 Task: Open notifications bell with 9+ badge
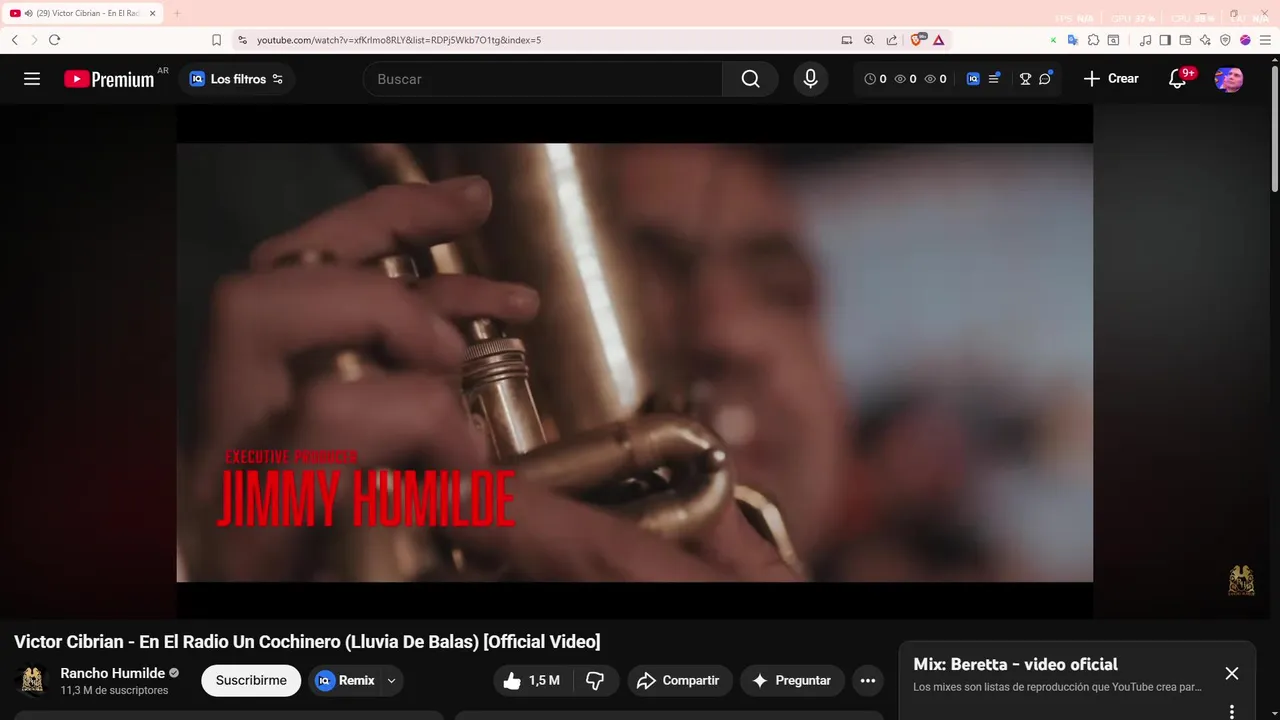[1178, 79]
